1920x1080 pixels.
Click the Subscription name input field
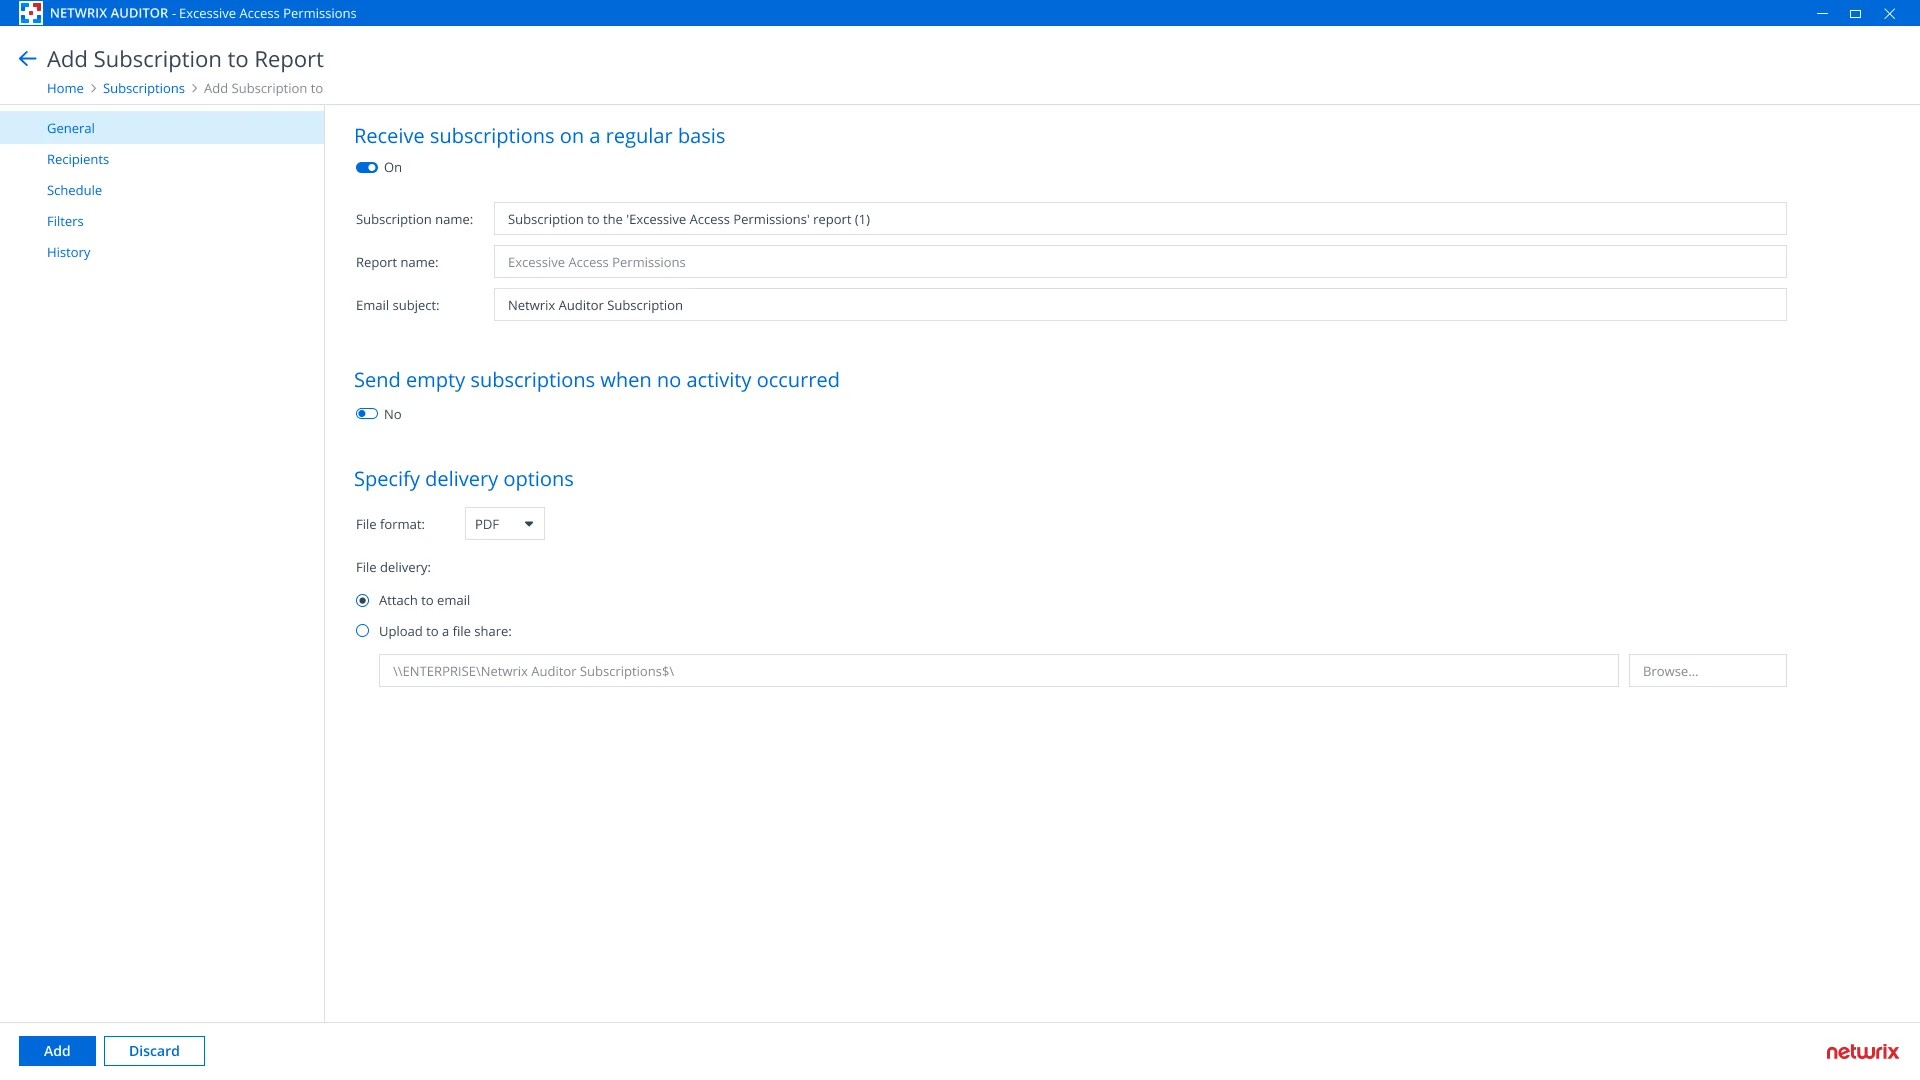1140,219
